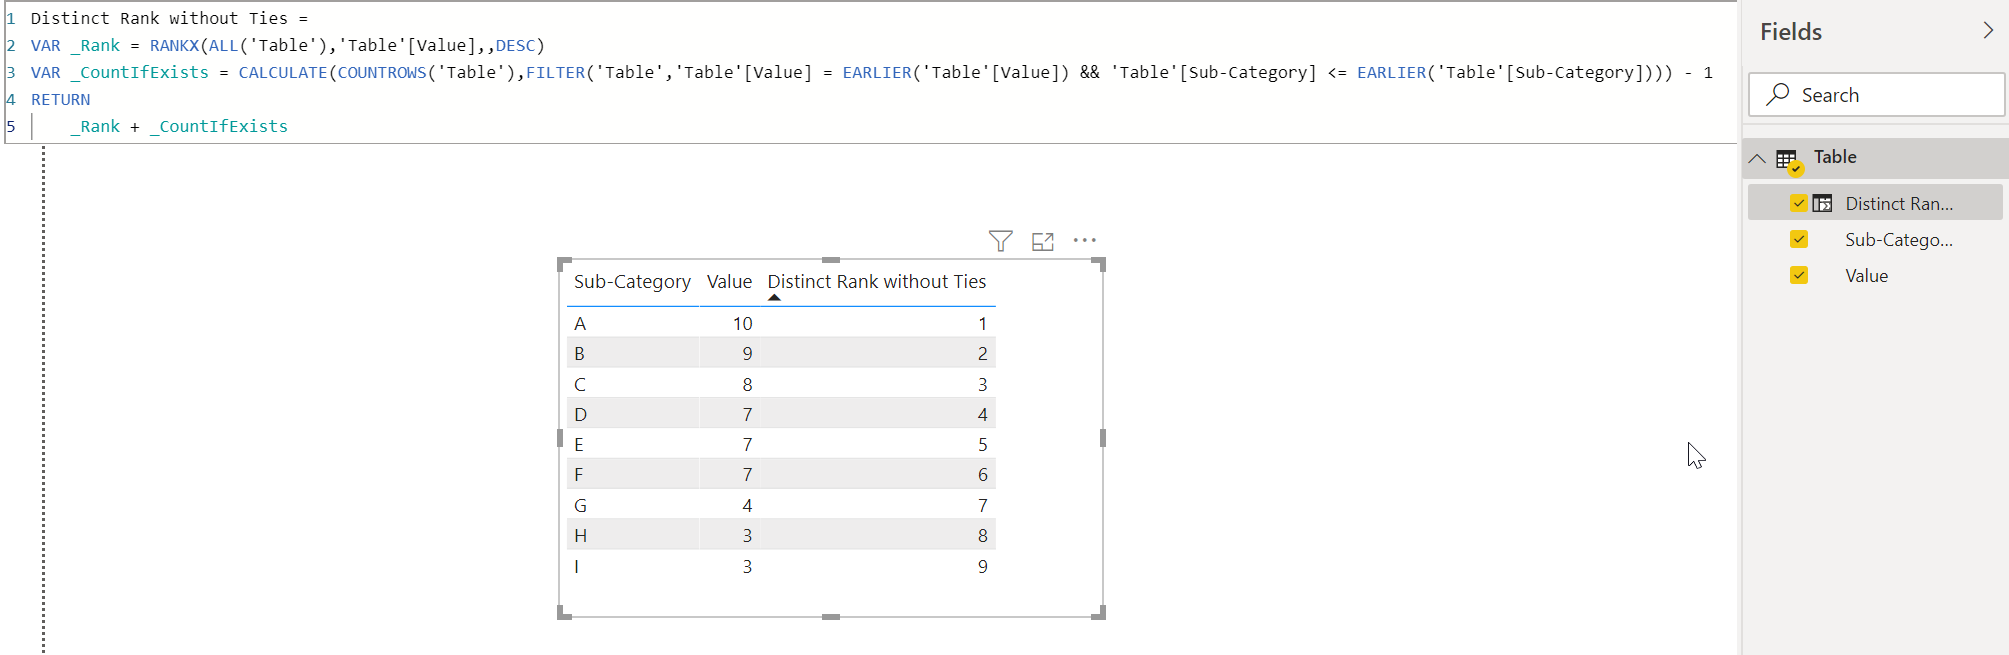Image resolution: width=2009 pixels, height=655 pixels.
Task: Click the calculated column icon beside Distinct Ran...
Action: click(x=1822, y=203)
